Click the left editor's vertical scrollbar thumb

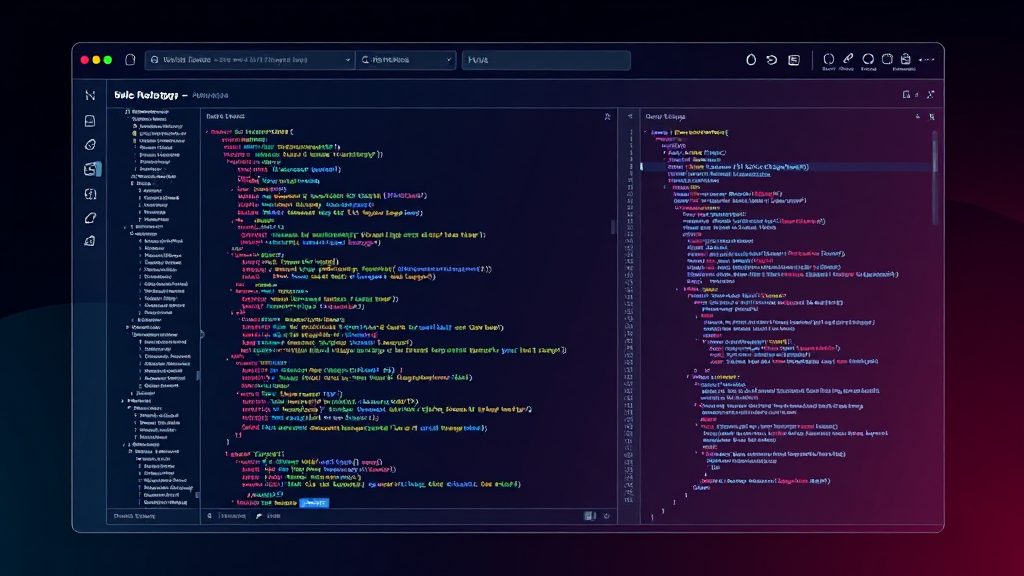click(x=613, y=227)
